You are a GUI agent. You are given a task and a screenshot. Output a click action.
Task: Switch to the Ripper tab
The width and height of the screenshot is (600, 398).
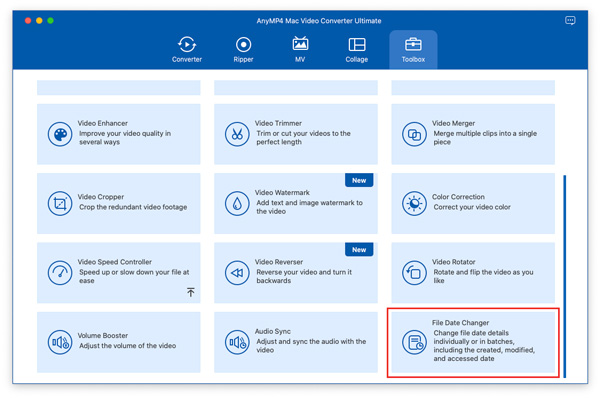click(x=243, y=49)
